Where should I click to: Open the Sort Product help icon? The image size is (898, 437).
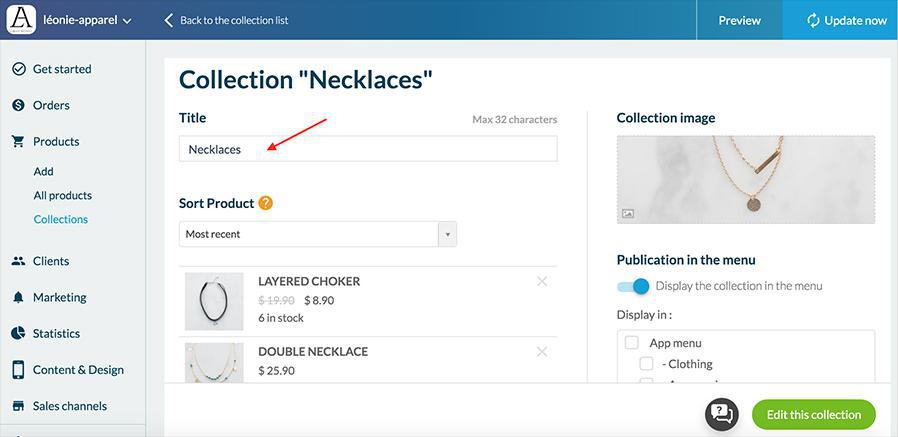[266, 203]
